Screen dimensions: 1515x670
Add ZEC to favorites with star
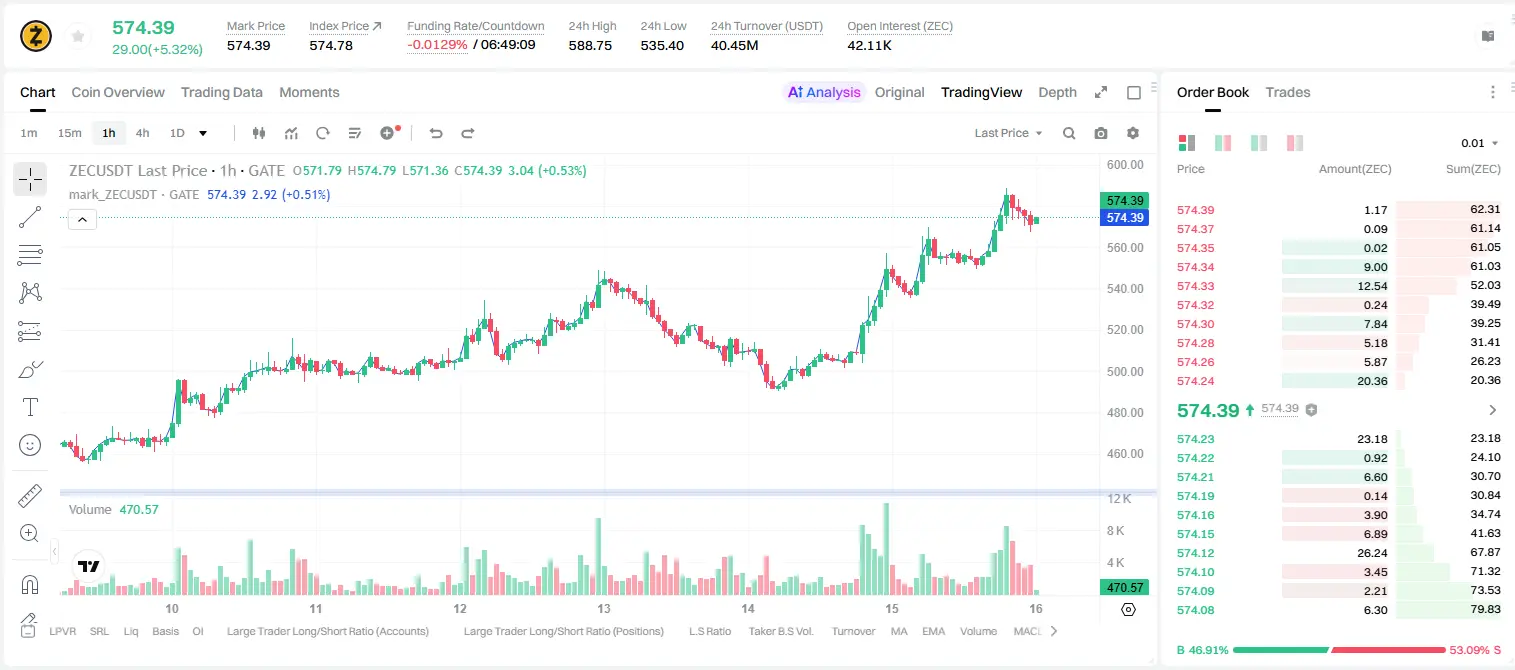(x=78, y=37)
